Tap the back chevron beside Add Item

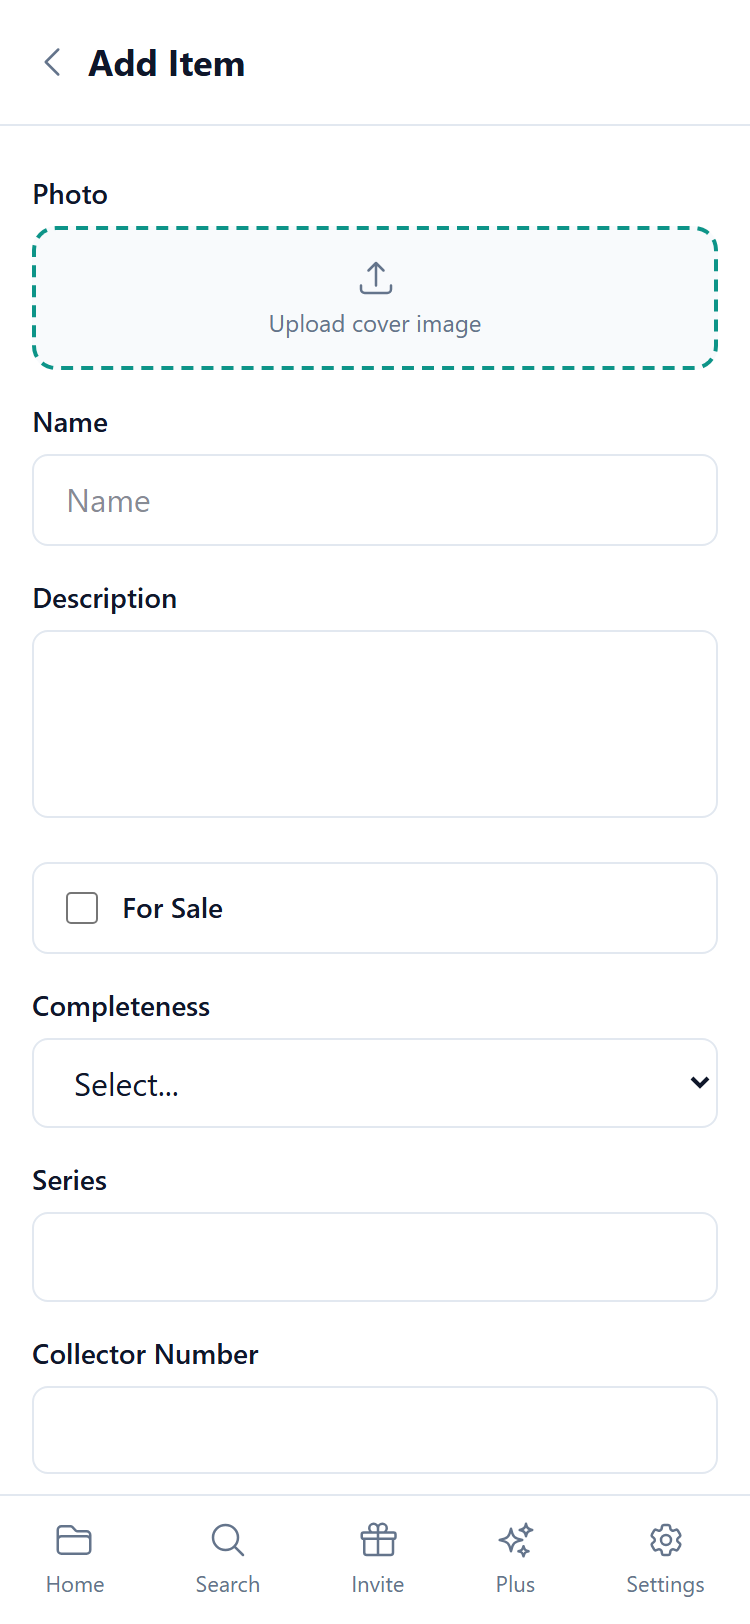point(51,62)
